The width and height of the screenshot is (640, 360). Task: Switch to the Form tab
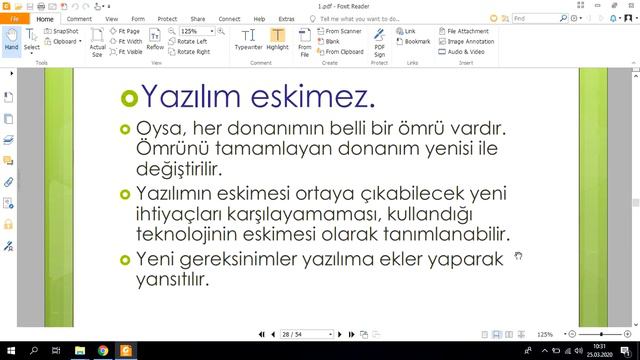[x=138, y=19]
